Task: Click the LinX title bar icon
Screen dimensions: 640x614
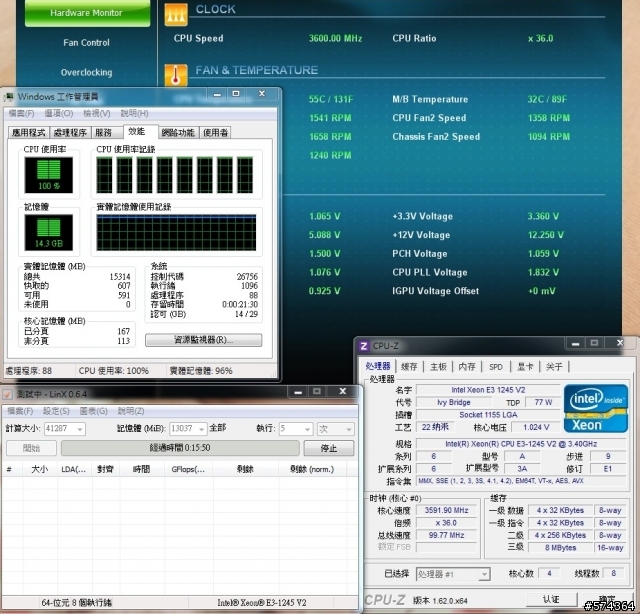Action: point(7,394)
